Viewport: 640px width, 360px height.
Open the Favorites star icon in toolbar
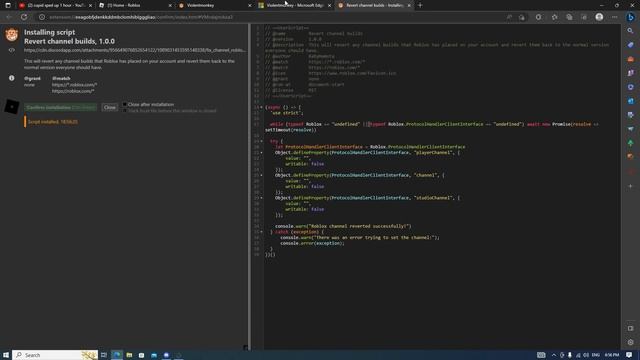pyautogui.click(x=554, y=17)
